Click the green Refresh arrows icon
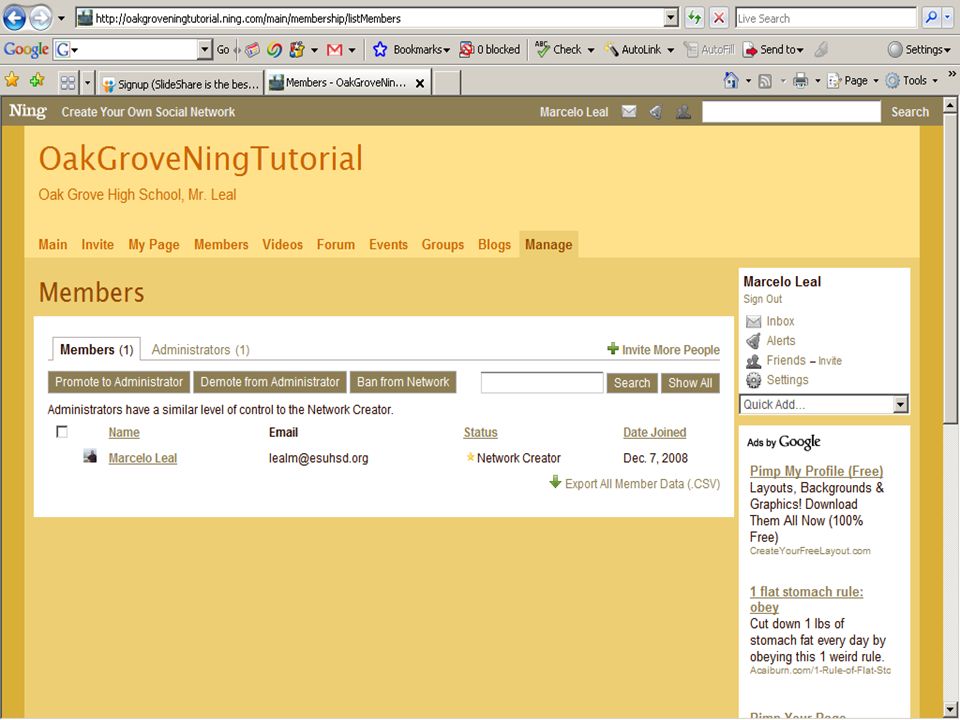This screenshot has height=720, width=960. pos(694,18)
